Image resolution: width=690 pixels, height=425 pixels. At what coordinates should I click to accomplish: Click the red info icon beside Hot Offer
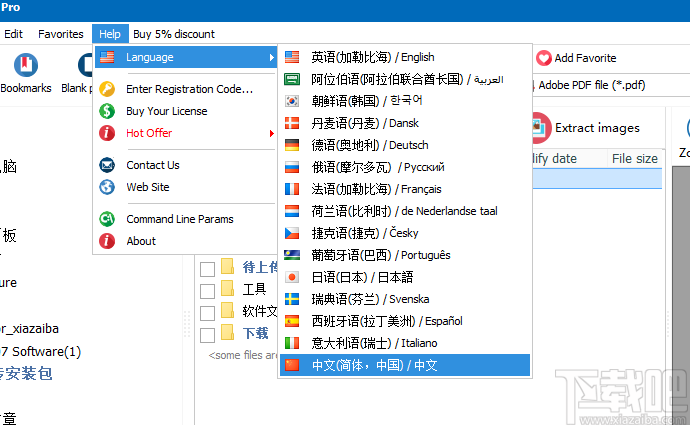coord(107,133)
